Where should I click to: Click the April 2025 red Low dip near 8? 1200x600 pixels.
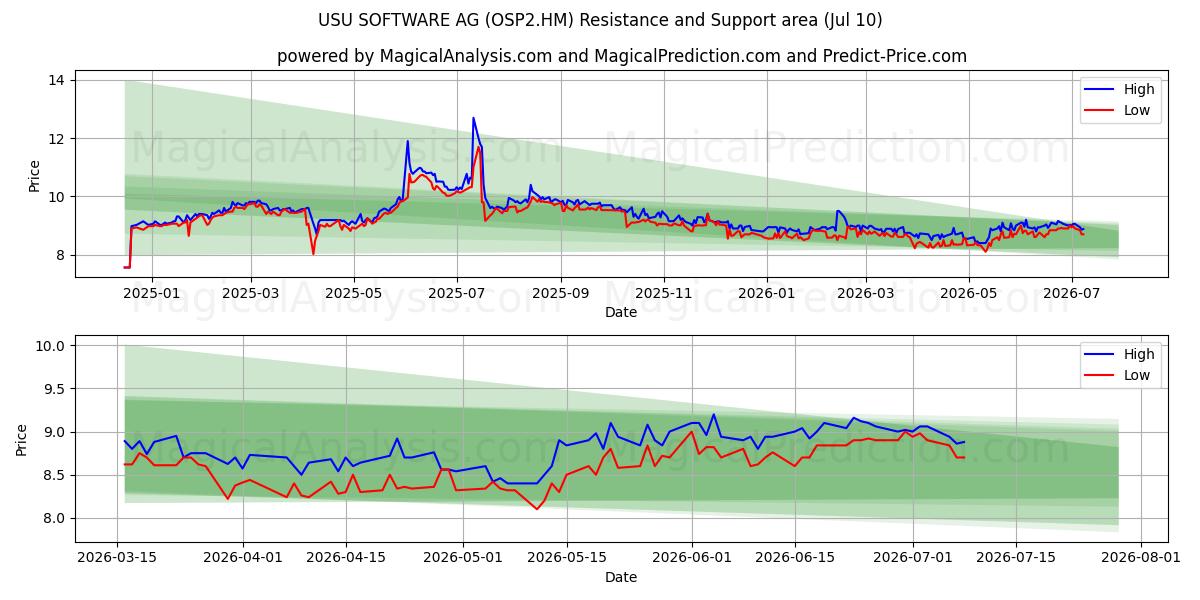313,253
